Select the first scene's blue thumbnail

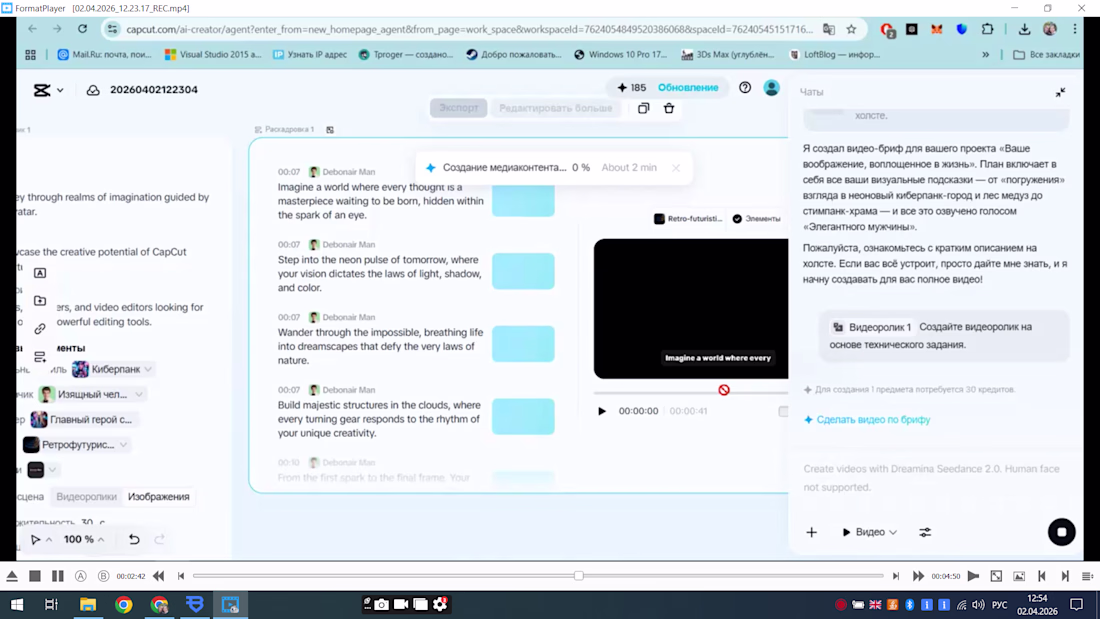pos(523,200)
